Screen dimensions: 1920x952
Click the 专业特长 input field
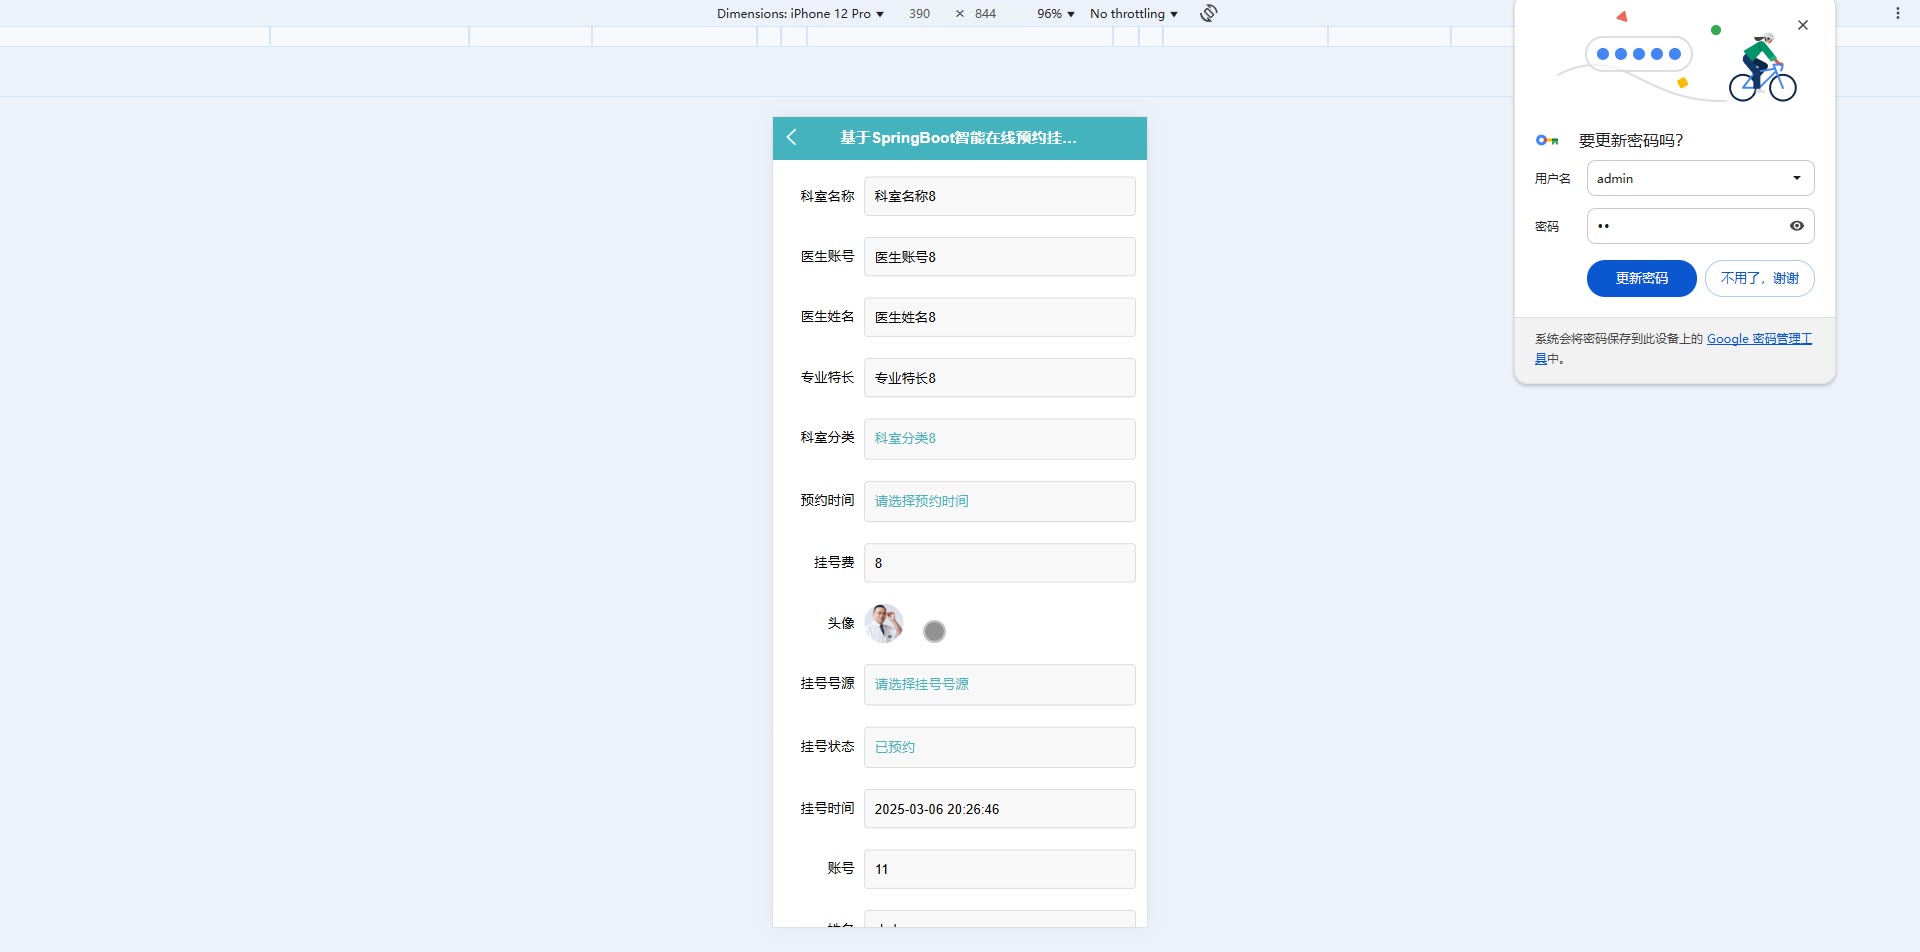[1000, 378]
